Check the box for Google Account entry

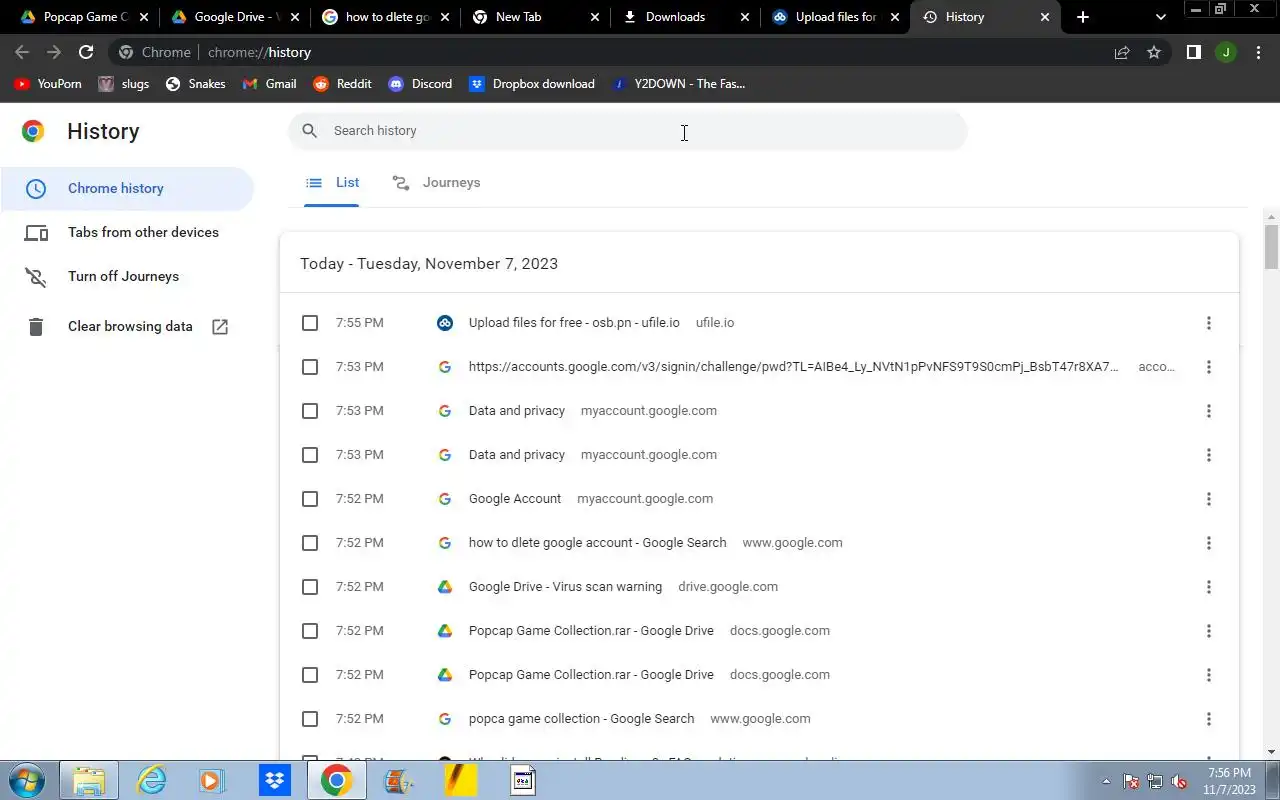pos(310,499)
